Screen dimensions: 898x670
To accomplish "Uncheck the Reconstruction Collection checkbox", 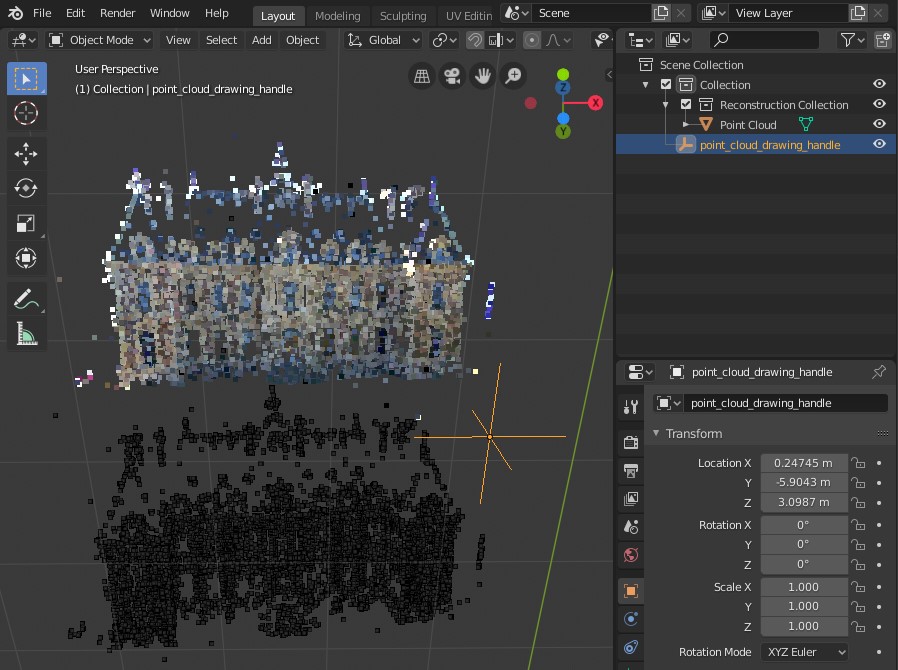I will (686, 104).
